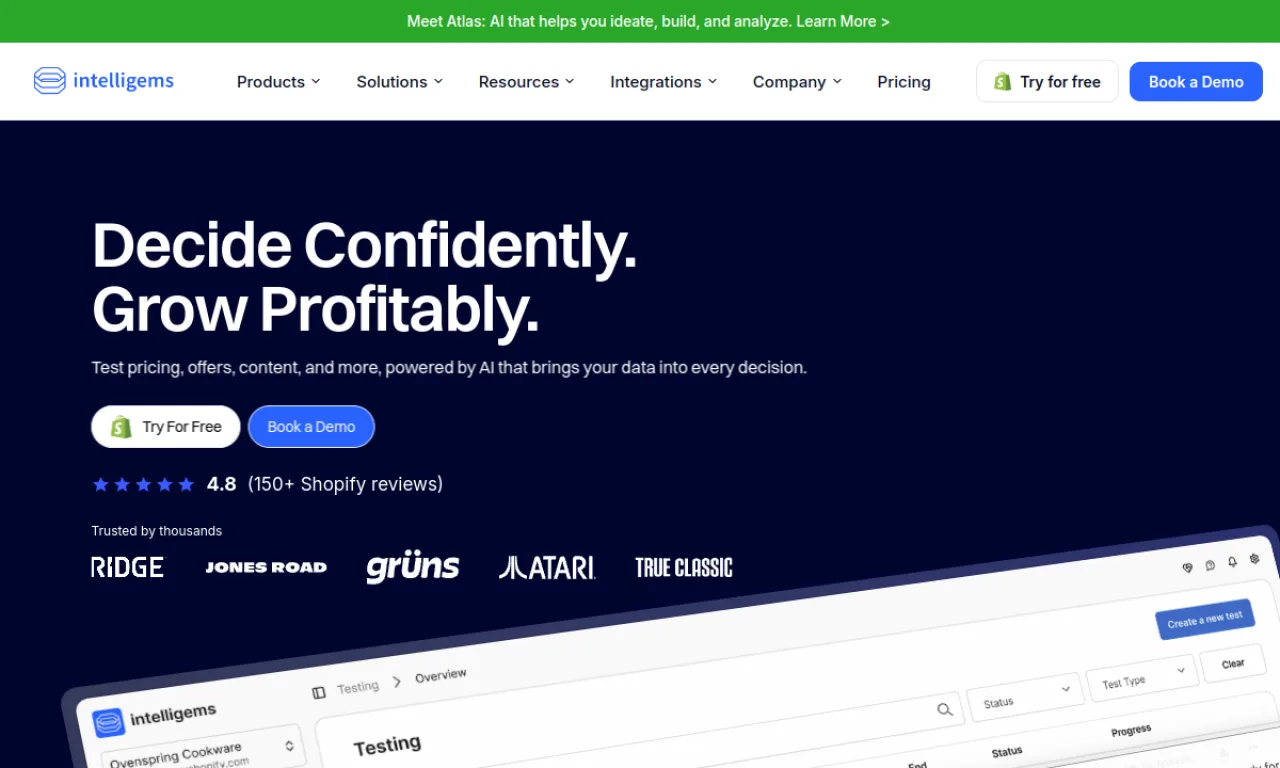Screen dimensions: 1280x768
Task: Click the Progress column header in the preview
Action: click(x=1131, y=731)
